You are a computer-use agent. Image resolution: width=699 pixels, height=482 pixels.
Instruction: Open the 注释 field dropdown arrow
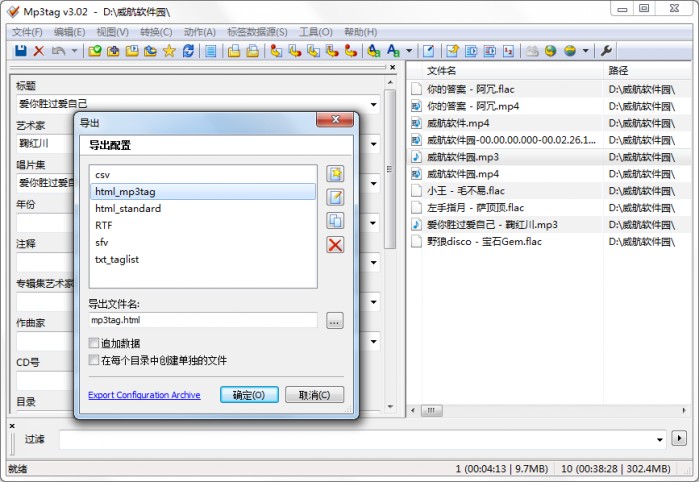373,263
